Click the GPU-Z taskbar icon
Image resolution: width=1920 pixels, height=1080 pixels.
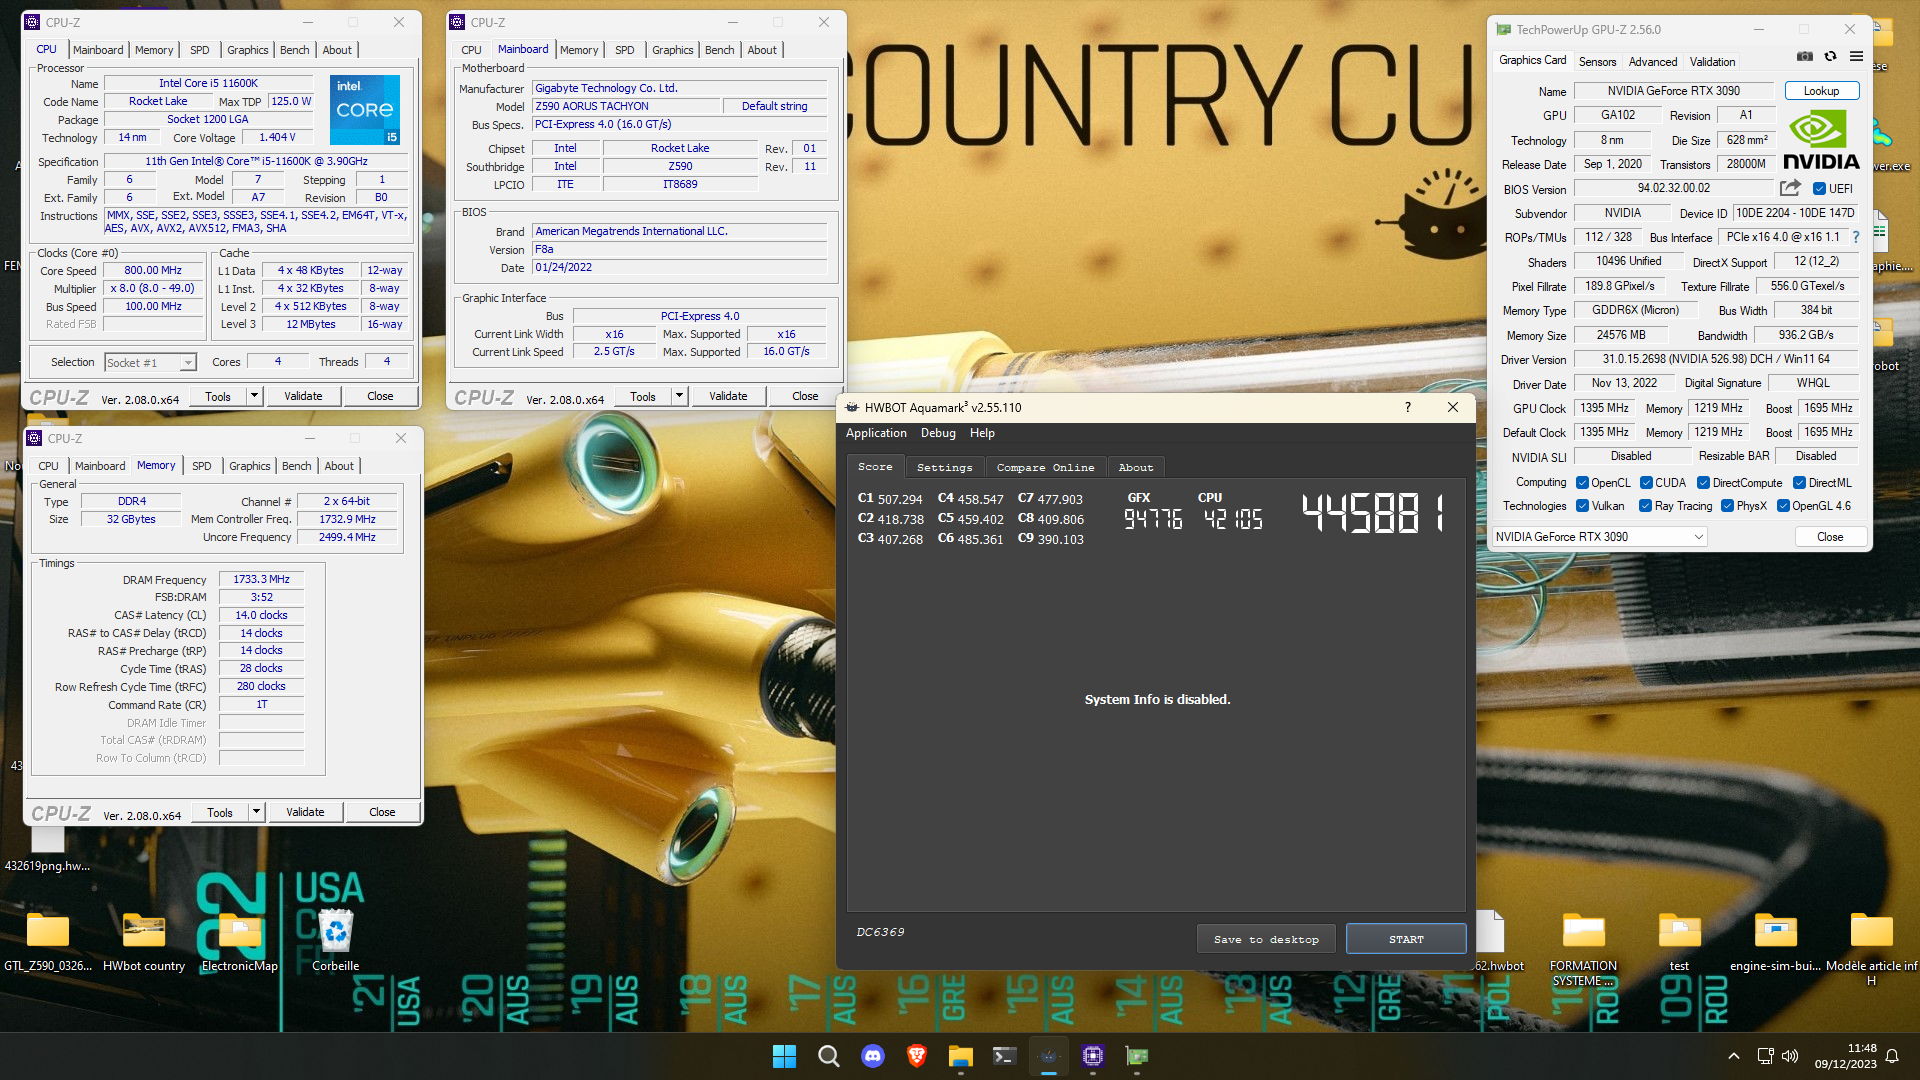(1137, 1056)
